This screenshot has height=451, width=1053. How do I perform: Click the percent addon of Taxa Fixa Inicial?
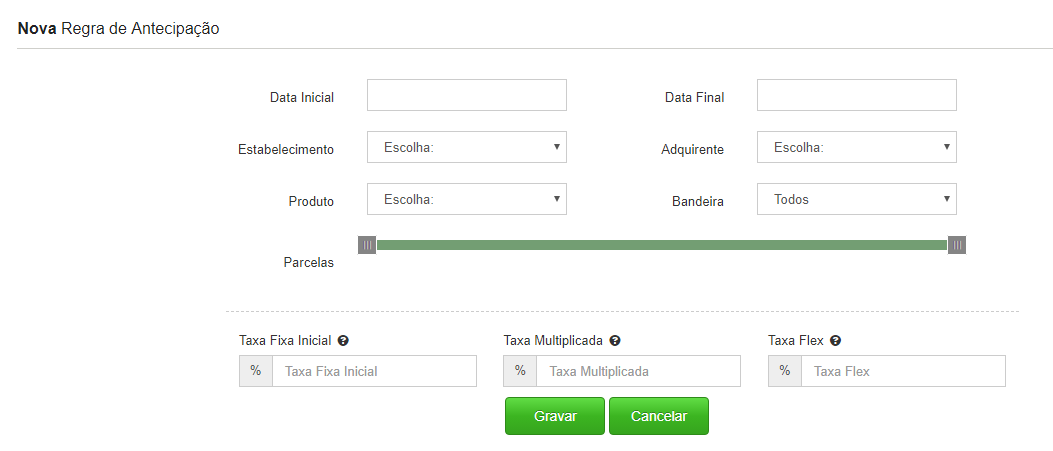[x=256, y=371]
